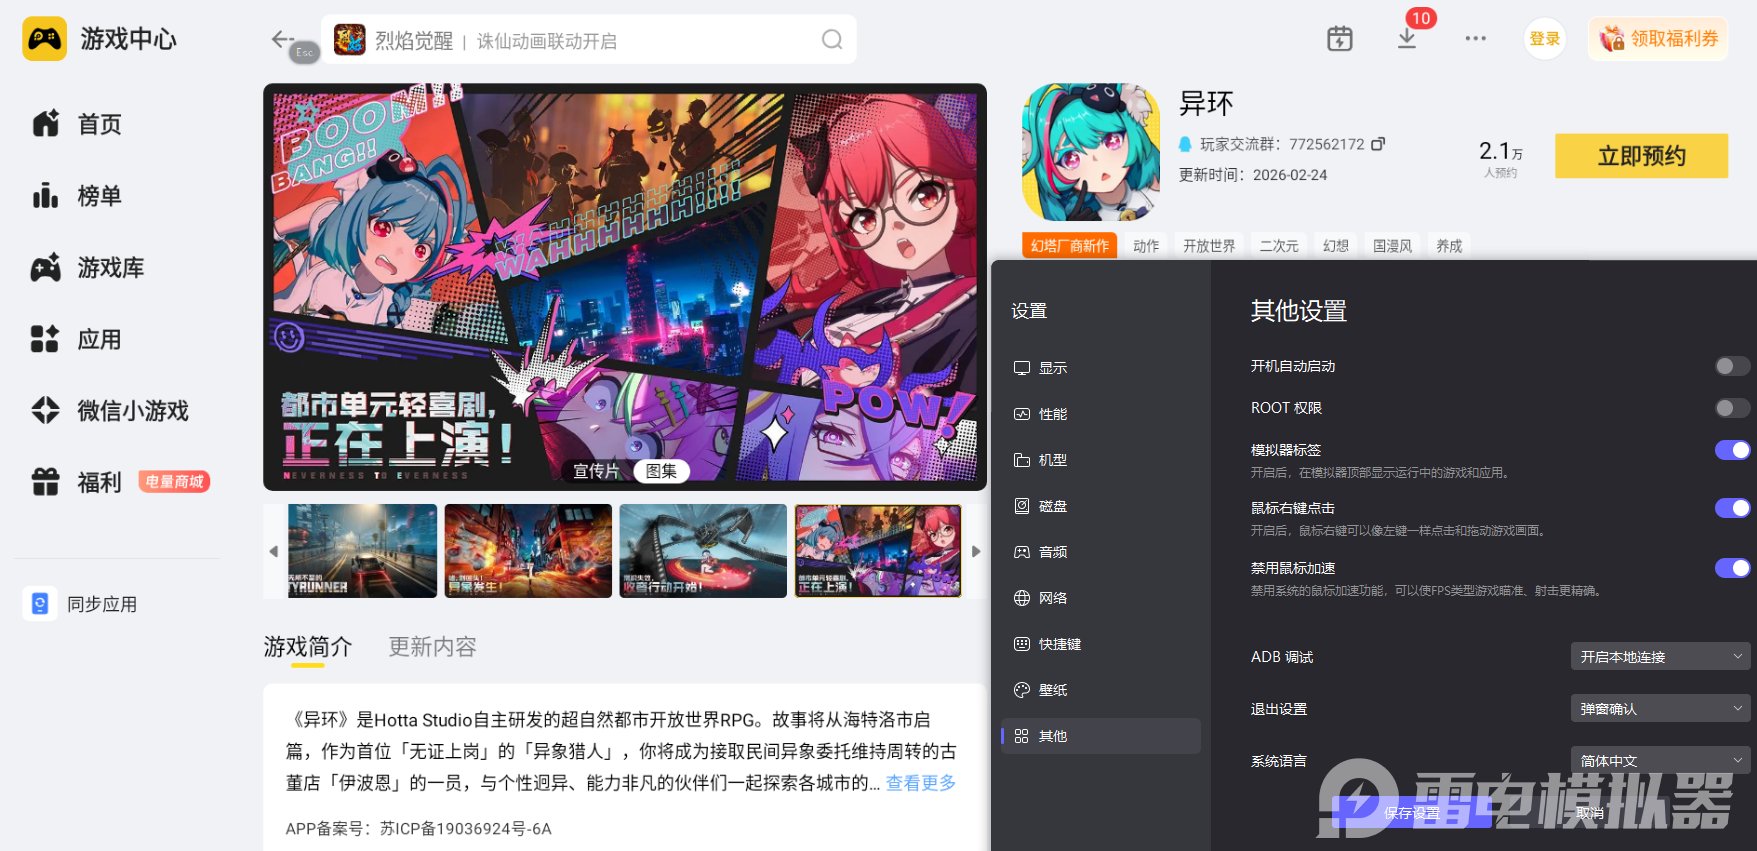Click the main comic banner image

[x=625, y=287]
